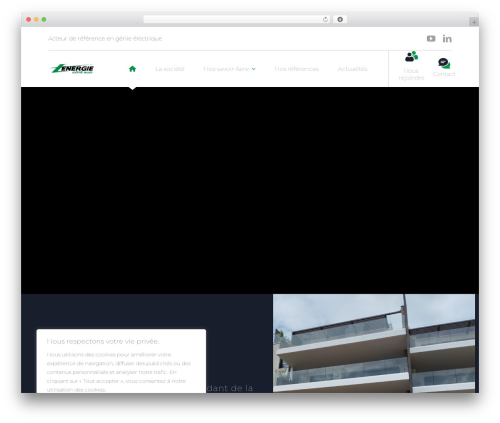Screen dimensions: 500x423
Task: Open the Contact link
Action: [444, 74]
